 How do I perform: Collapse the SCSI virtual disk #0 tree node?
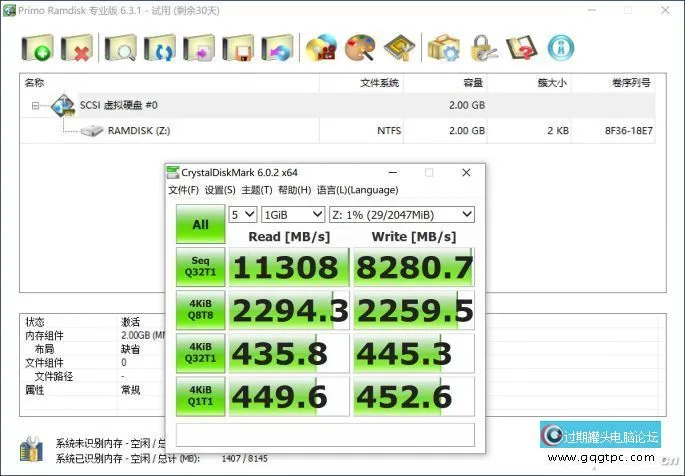tap(35, 106)
